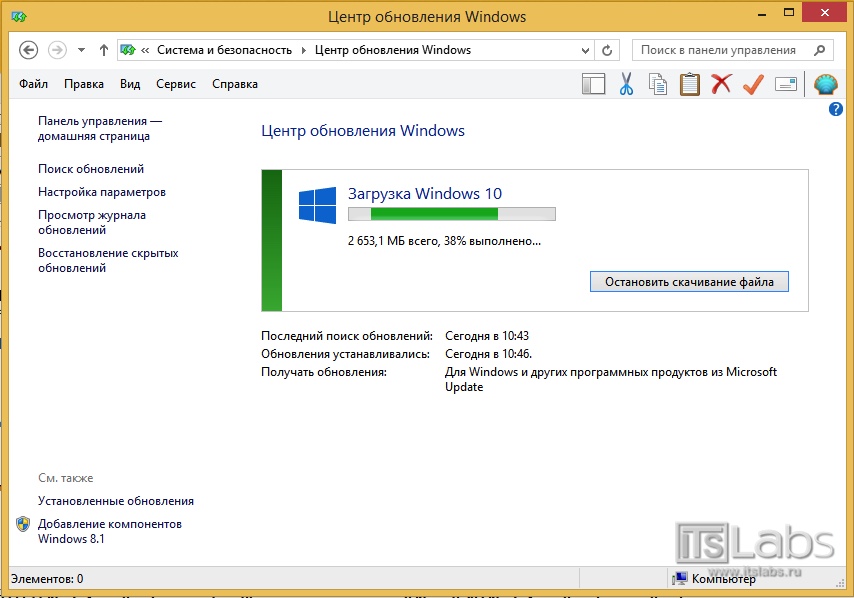Click the orange checkmark toolbar icon
The height and width of the screenshot is (598, 854).
click(x=753, y=84)
